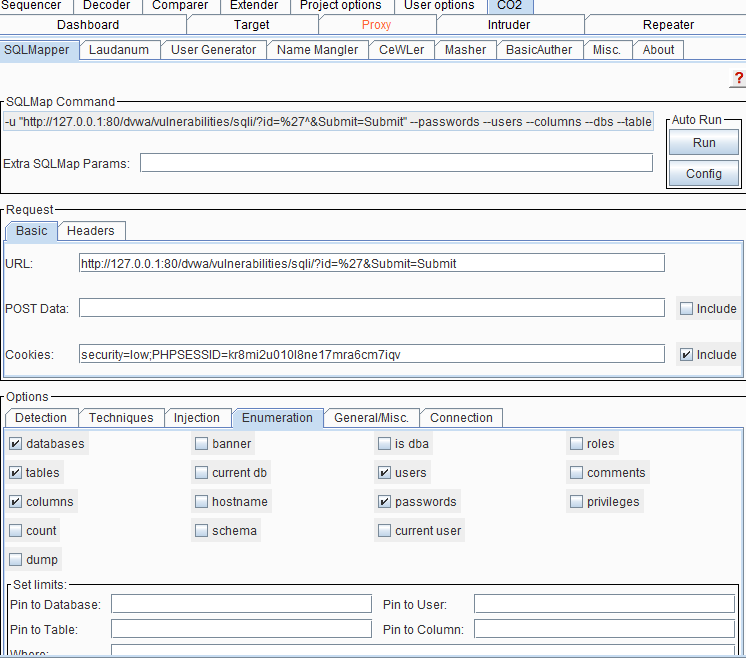746x658 pixels.
Task: Open the User Generator tab
Action: tap(214, 50)
